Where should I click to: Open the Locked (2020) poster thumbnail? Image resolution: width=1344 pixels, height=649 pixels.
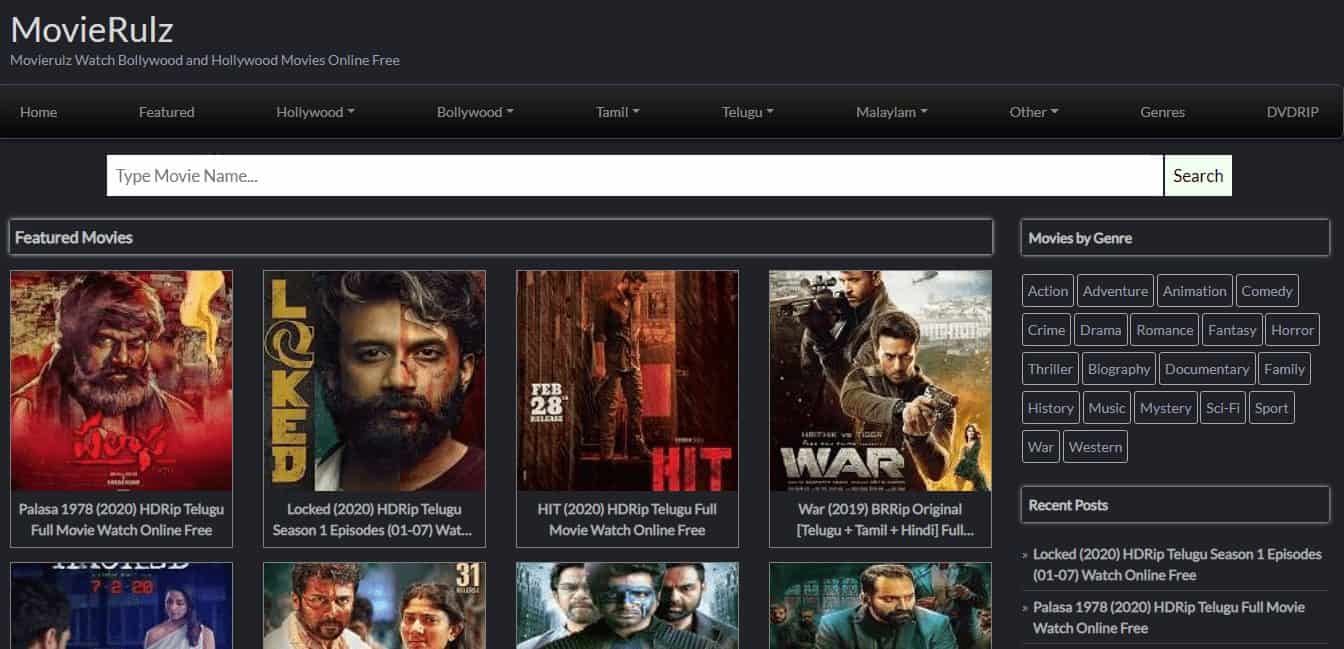pyautogui.click(x=374, y=381)
